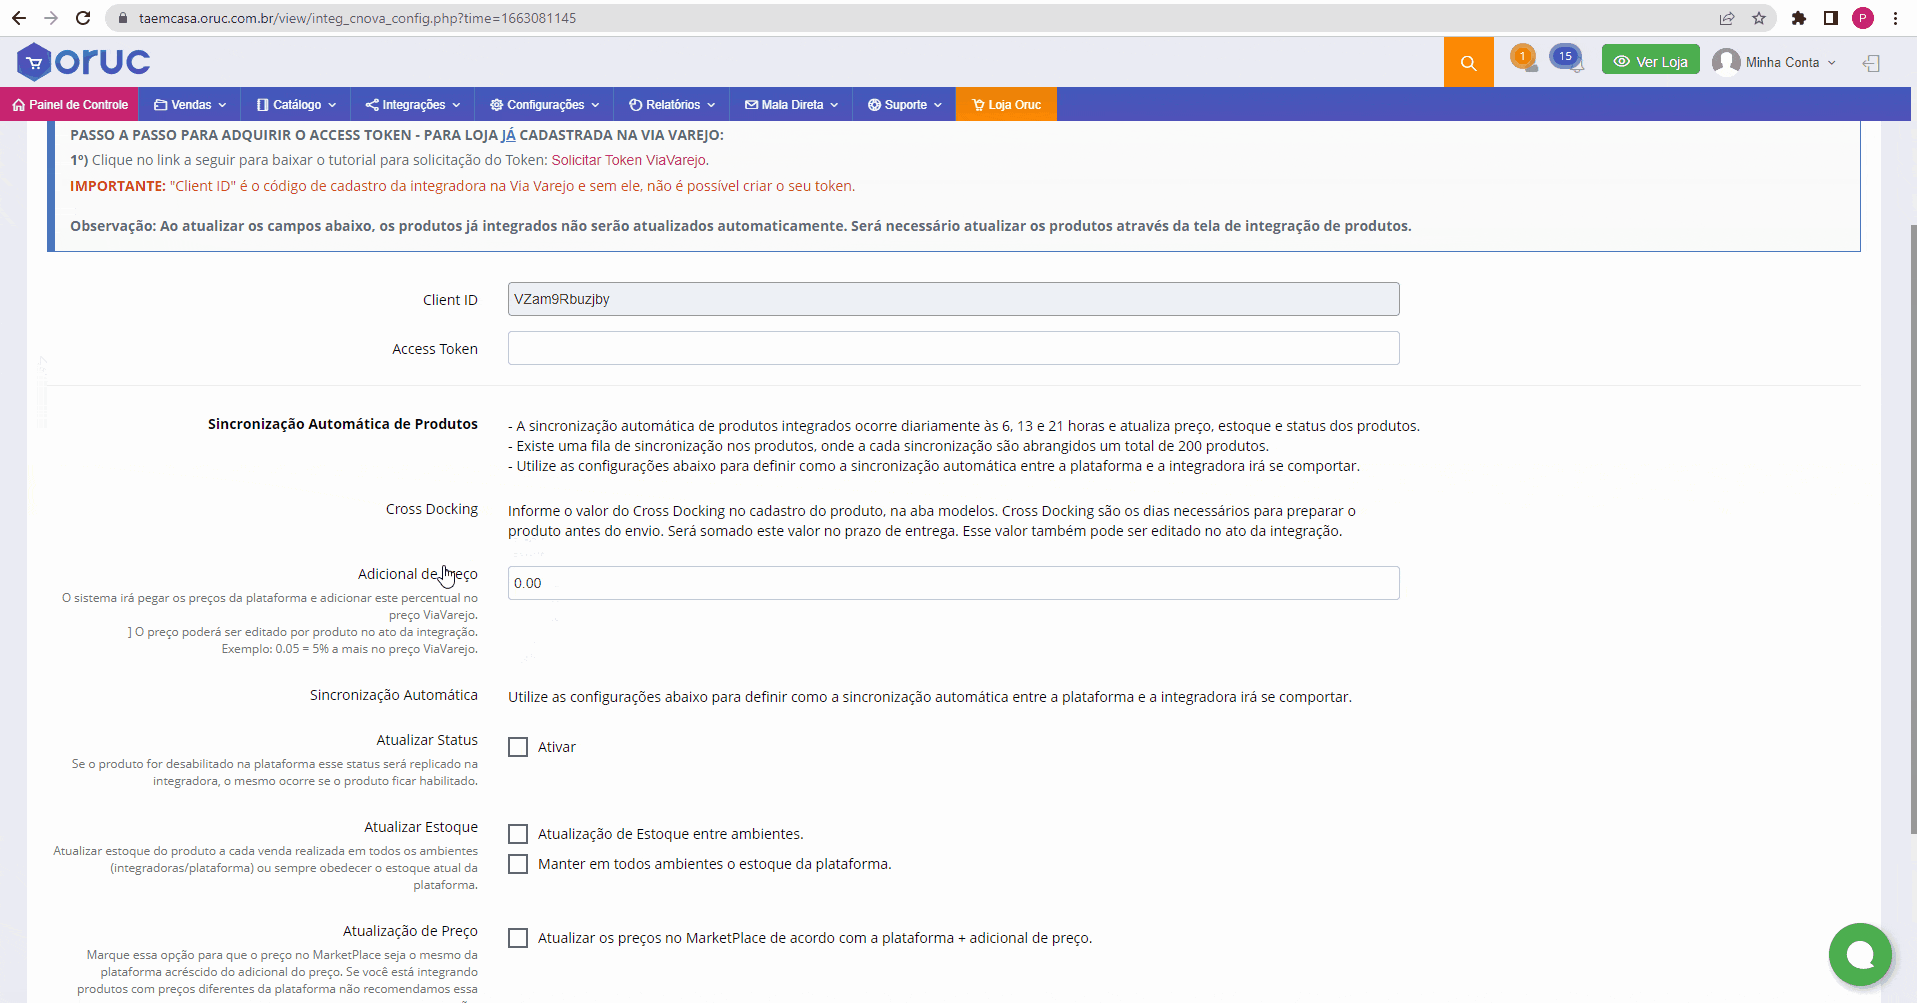This screenshot has width=1917, height=1003.
Task: Open the Catálogo menu
Action: point(297,104)
